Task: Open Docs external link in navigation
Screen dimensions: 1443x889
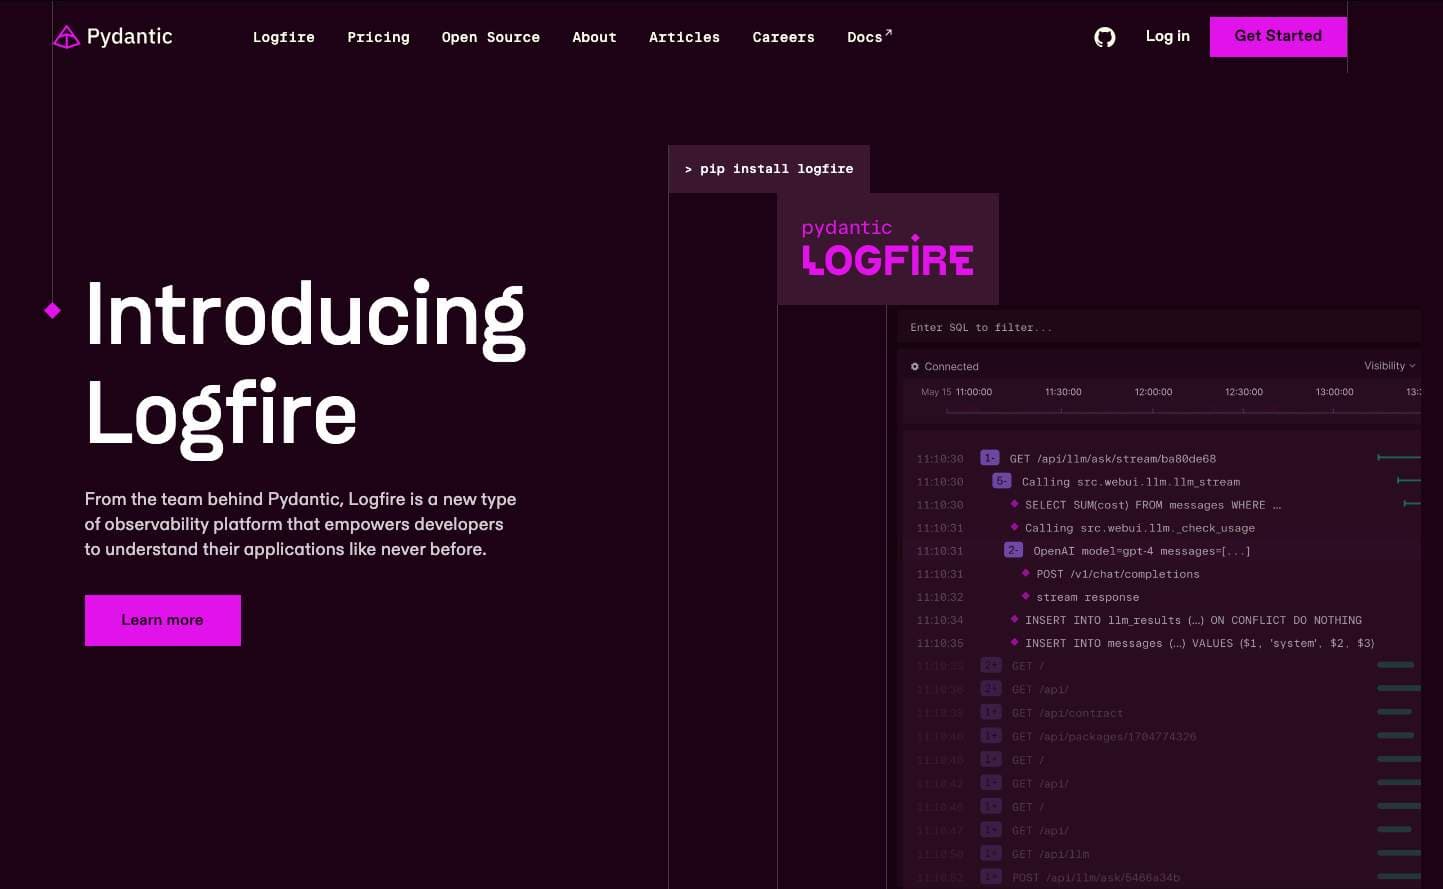Action: 868,37
